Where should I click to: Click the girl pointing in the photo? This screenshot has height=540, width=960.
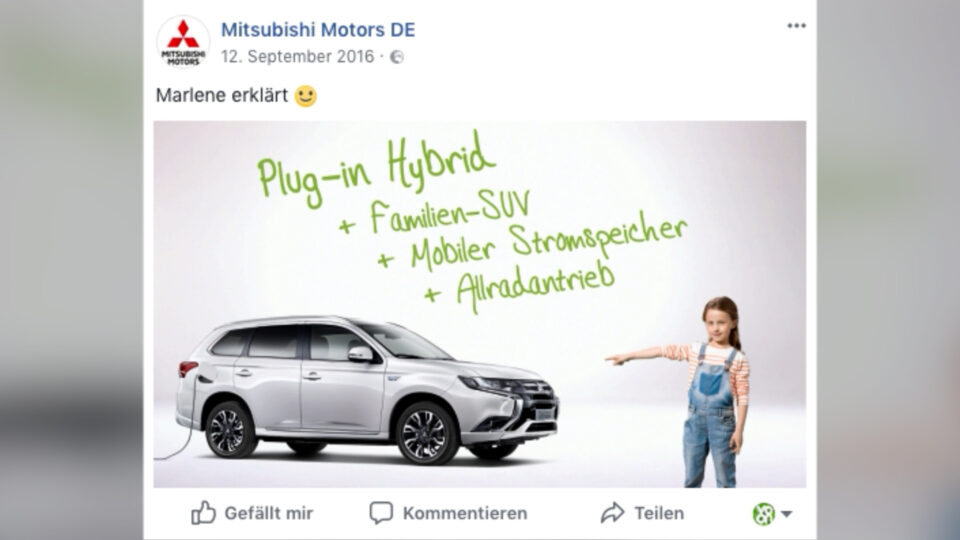click(x=710, y=392)
